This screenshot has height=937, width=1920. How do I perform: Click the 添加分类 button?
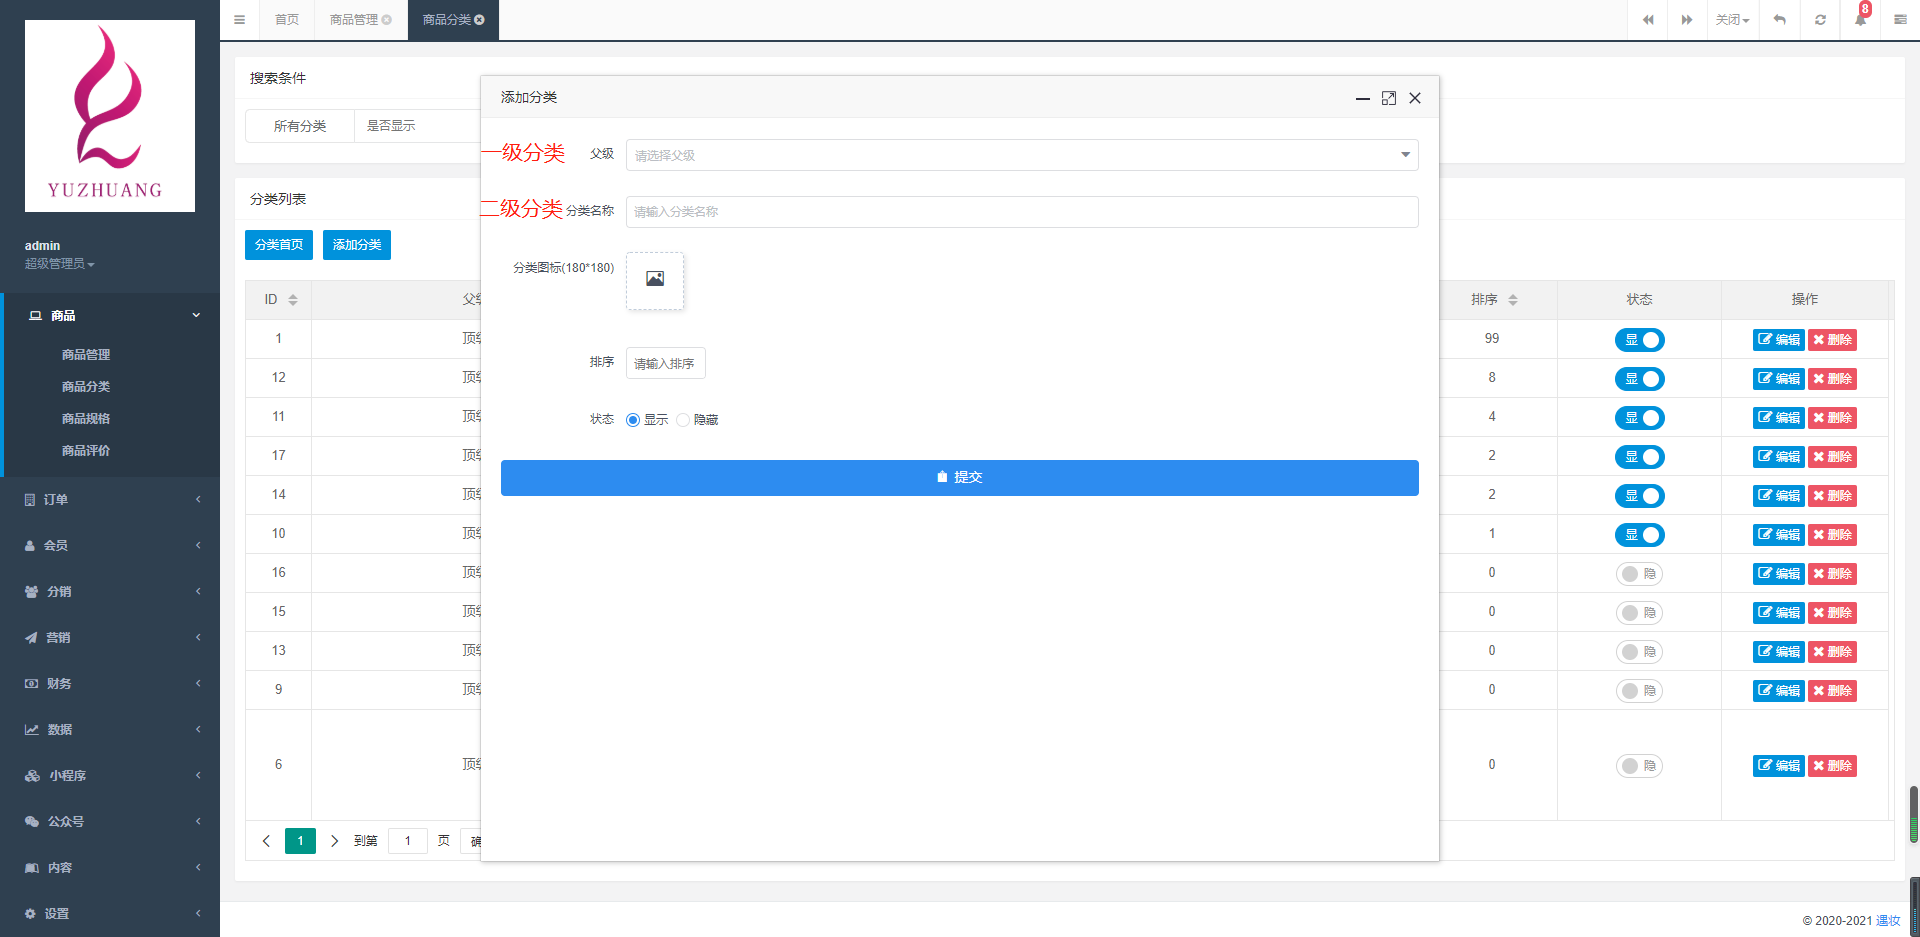[357, 245]
